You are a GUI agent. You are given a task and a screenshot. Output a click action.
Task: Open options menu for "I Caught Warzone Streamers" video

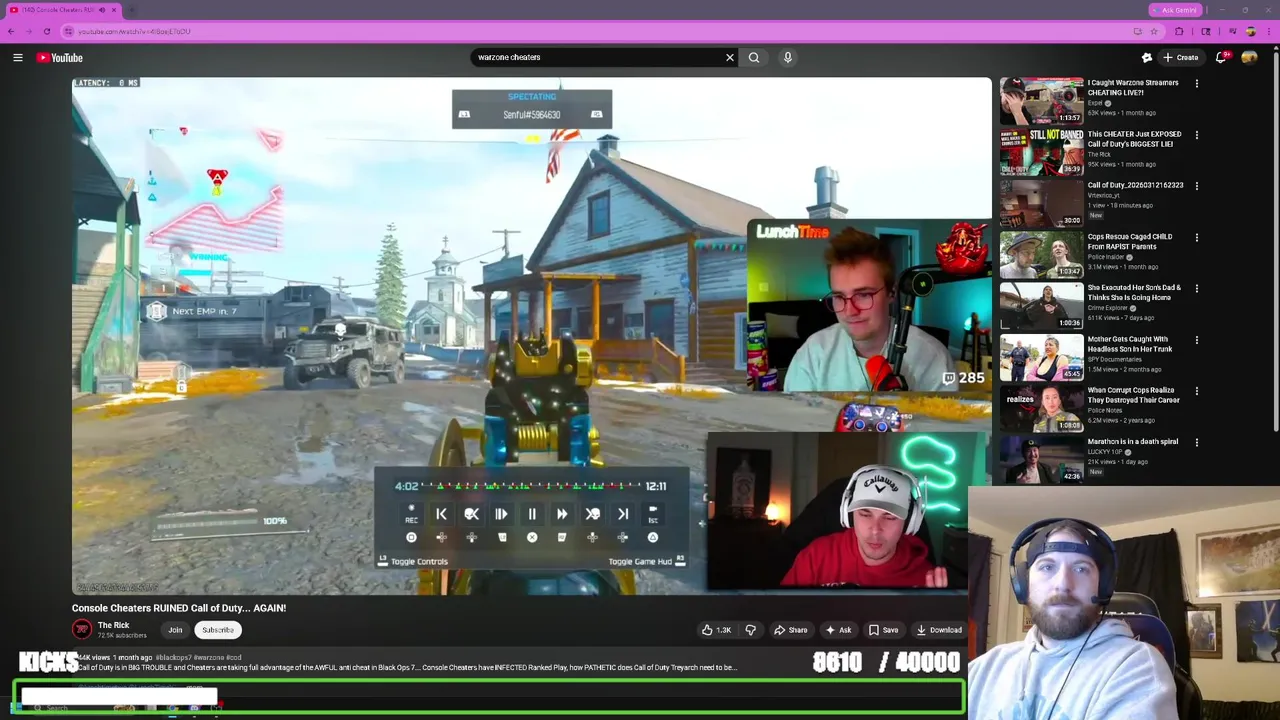1196,84
